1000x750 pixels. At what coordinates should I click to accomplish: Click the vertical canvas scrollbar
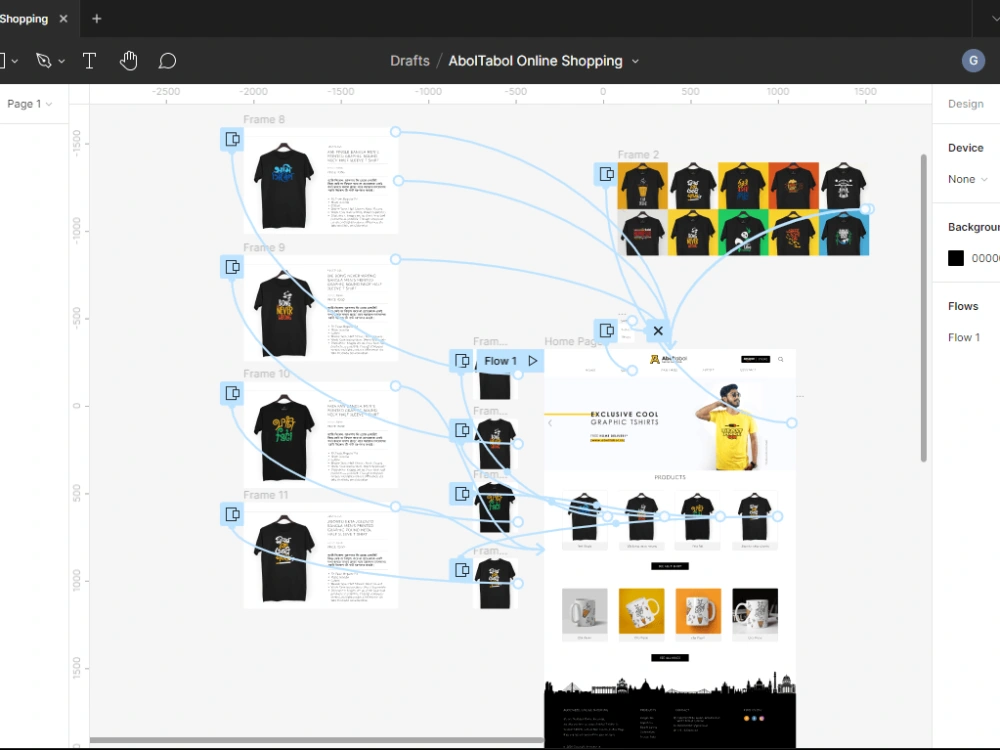click(923, 307)
